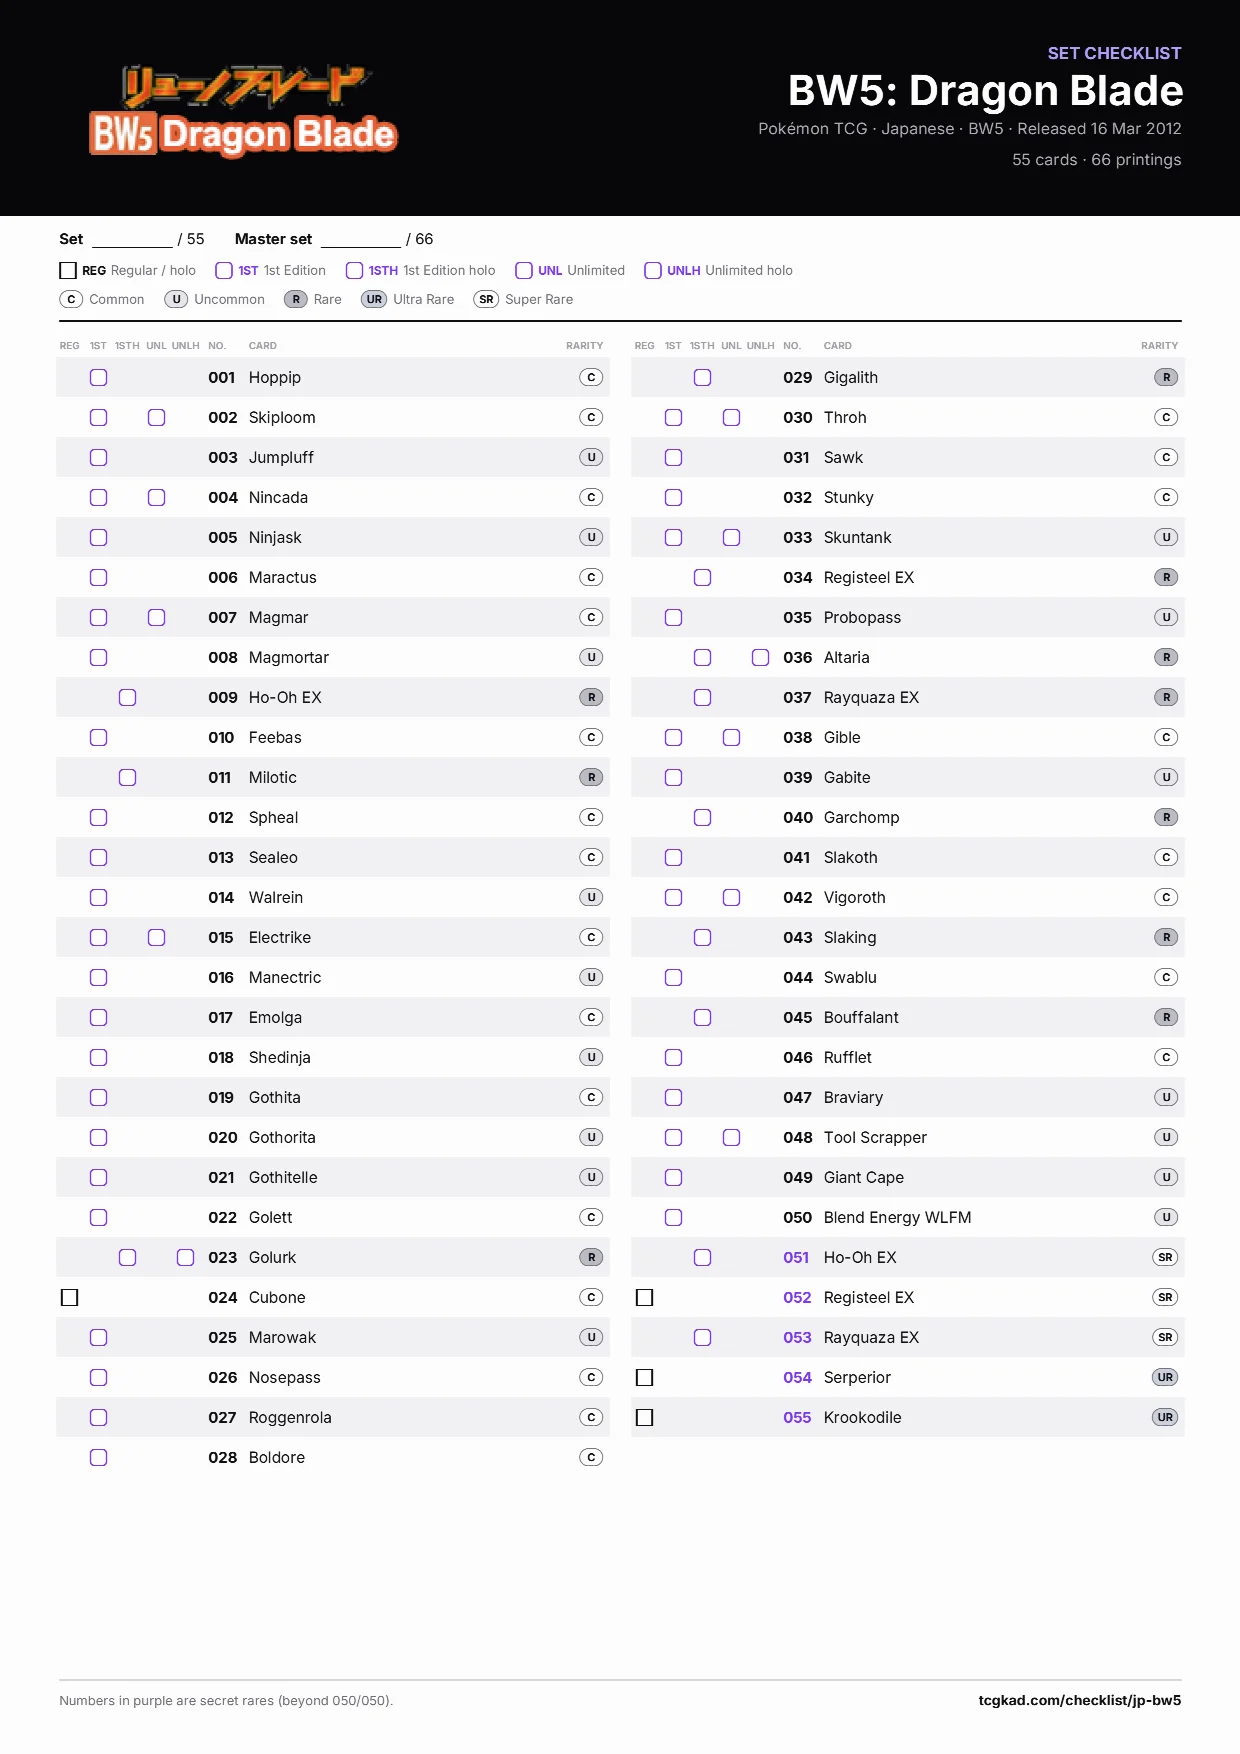The width and height of the screenshot is (1240, 1754).
Task: Click the Set count blank field
Action: pos(132,240)
